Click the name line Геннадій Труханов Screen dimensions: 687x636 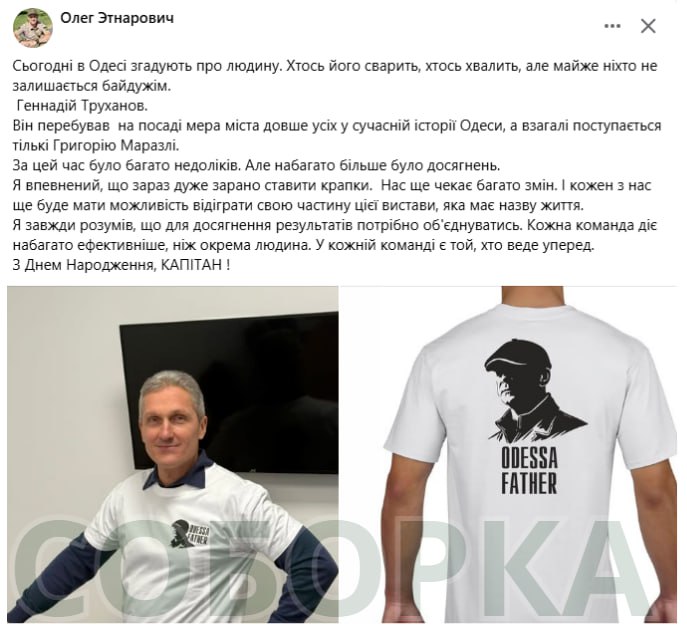(82, 106)
